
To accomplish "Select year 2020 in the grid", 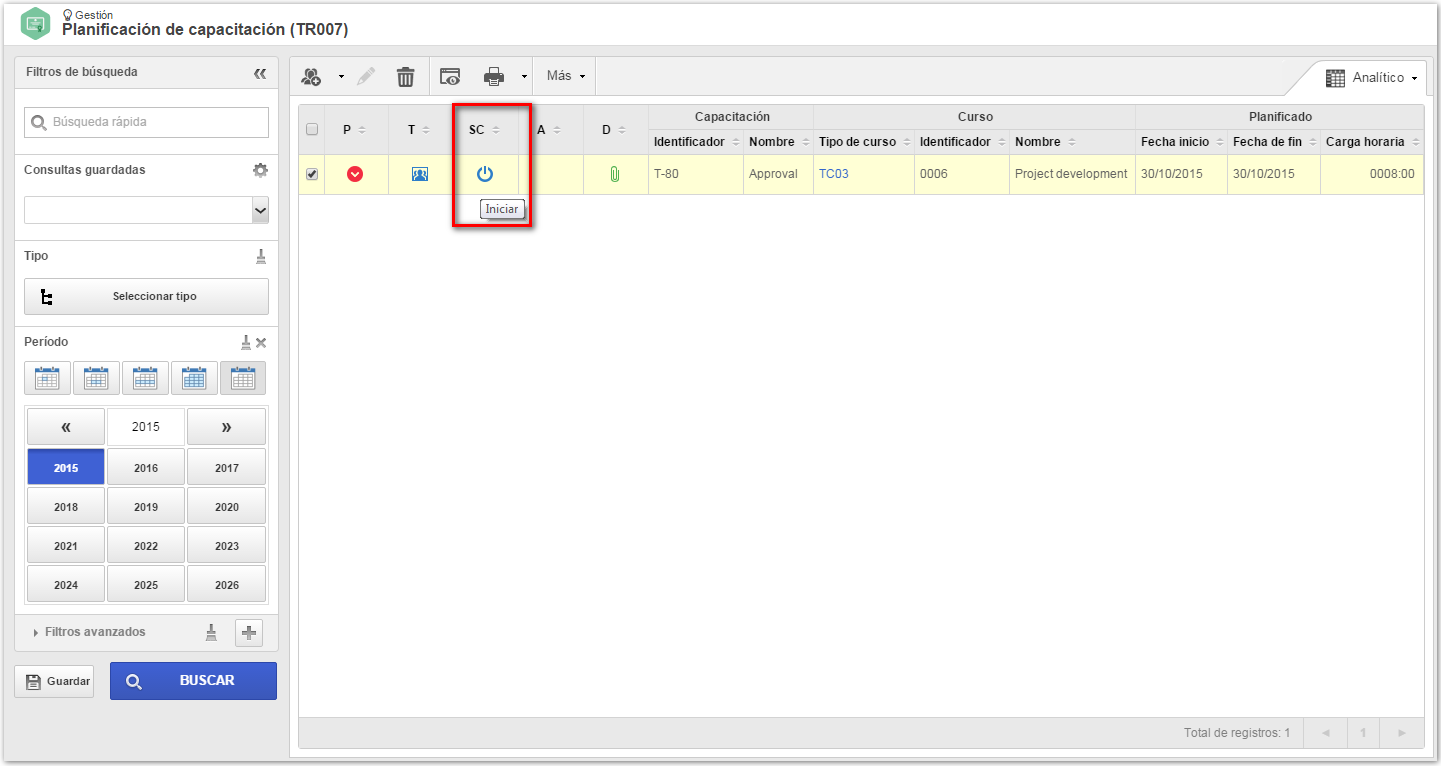I will [226, 507].
